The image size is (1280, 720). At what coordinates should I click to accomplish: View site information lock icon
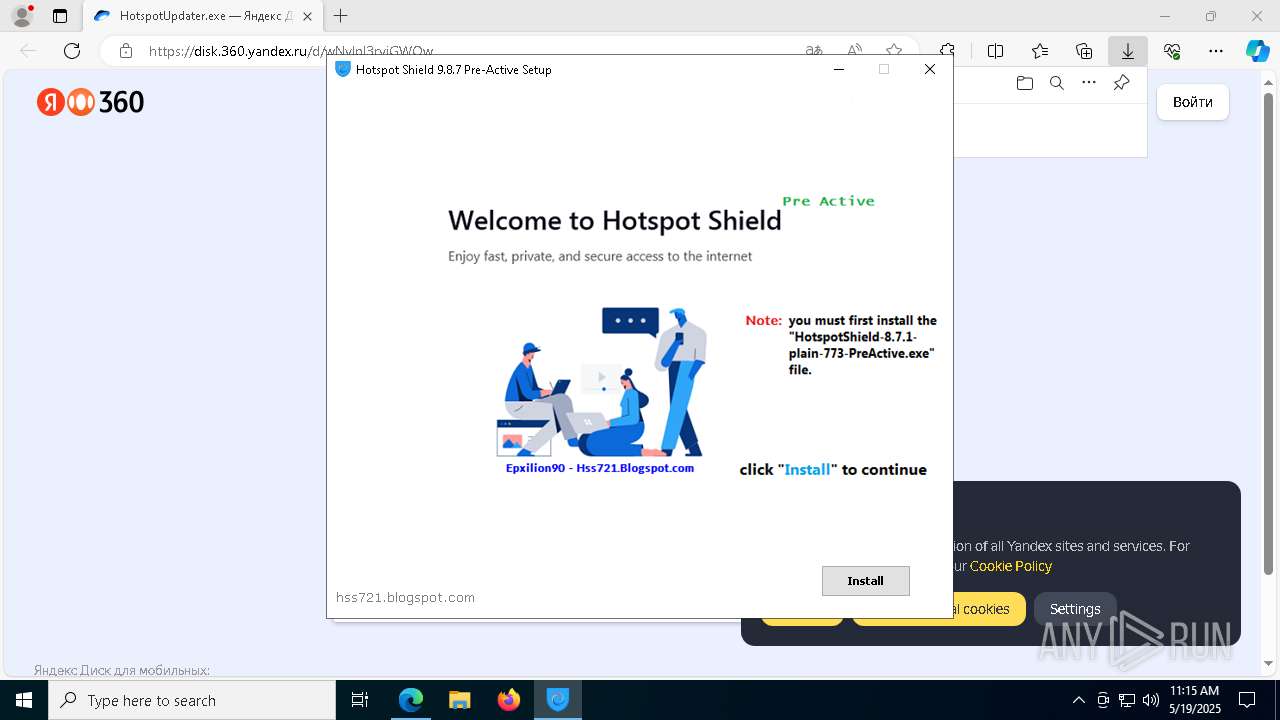(126, 51)
